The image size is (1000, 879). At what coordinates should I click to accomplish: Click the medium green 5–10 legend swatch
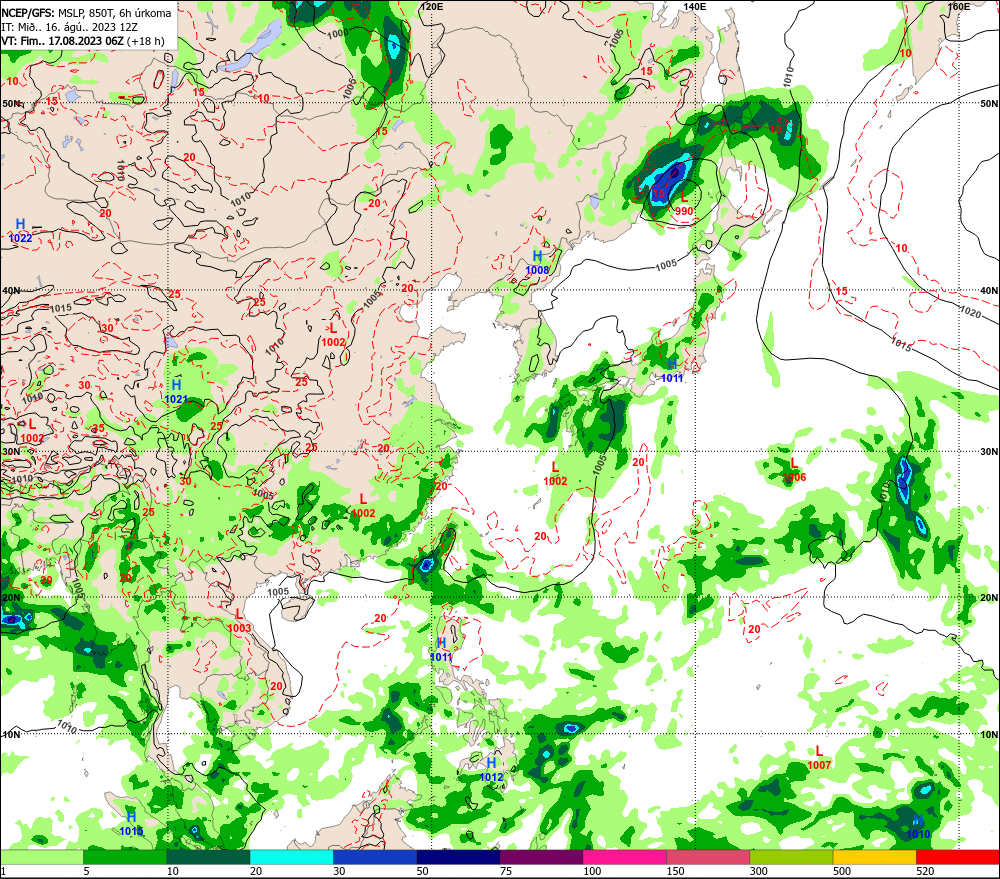(x=125, y=857)
